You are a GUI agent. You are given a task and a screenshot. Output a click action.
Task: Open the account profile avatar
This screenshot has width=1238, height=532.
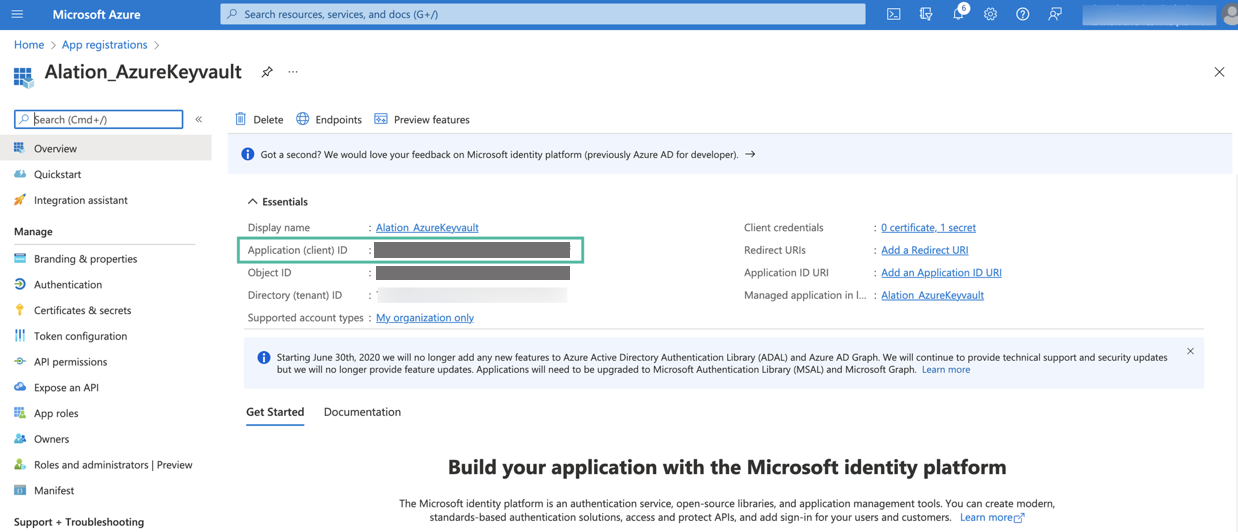[1230, 14]
